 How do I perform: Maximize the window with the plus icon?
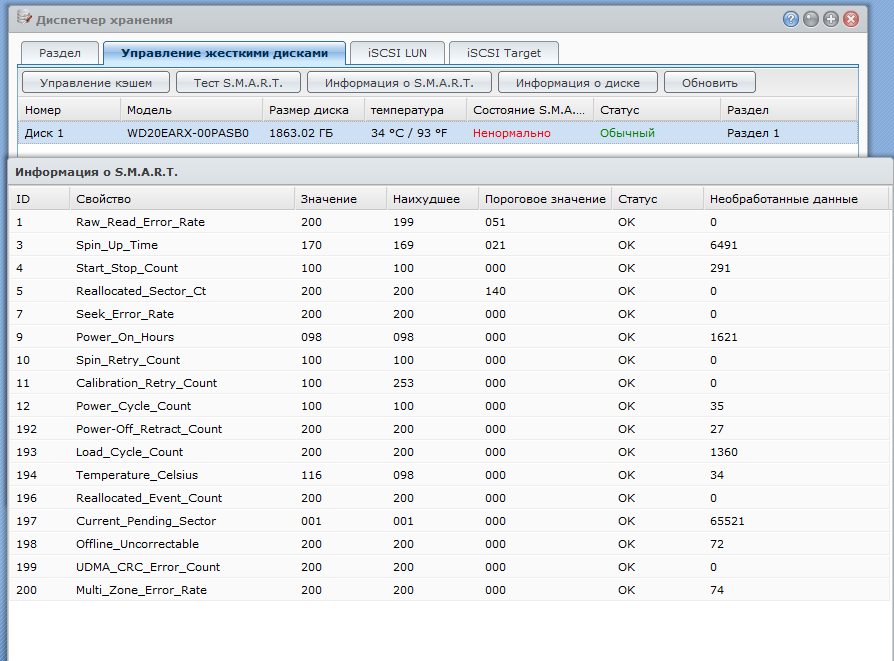pyautogui.click(x=831, y=19)
